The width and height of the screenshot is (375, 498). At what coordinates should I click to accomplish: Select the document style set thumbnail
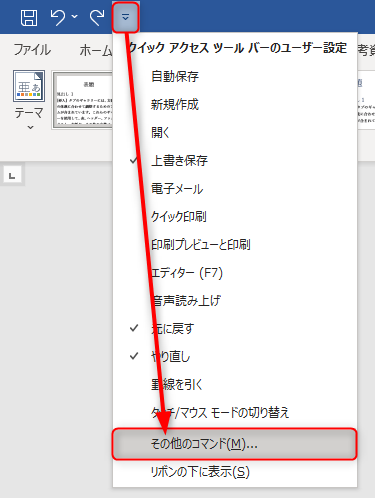coord(83,99)
